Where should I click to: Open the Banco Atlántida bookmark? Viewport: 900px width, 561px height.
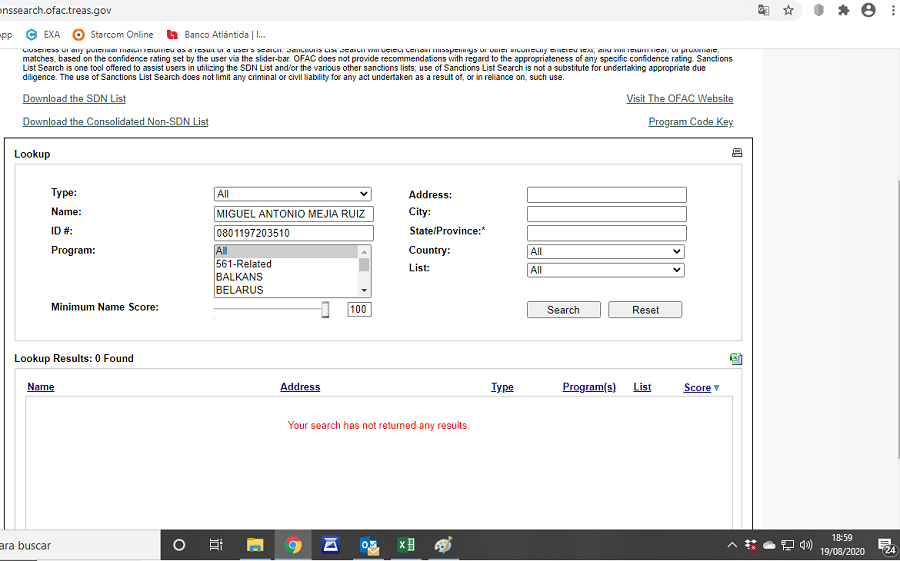(216, 34)
